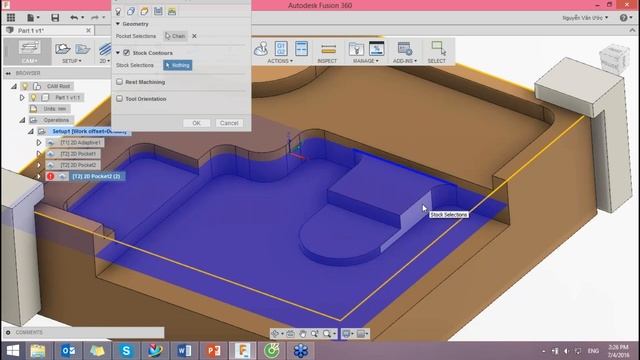Expand the COMMENTS panel
Screen dimensions: 640x360
(x=8, y=332)
